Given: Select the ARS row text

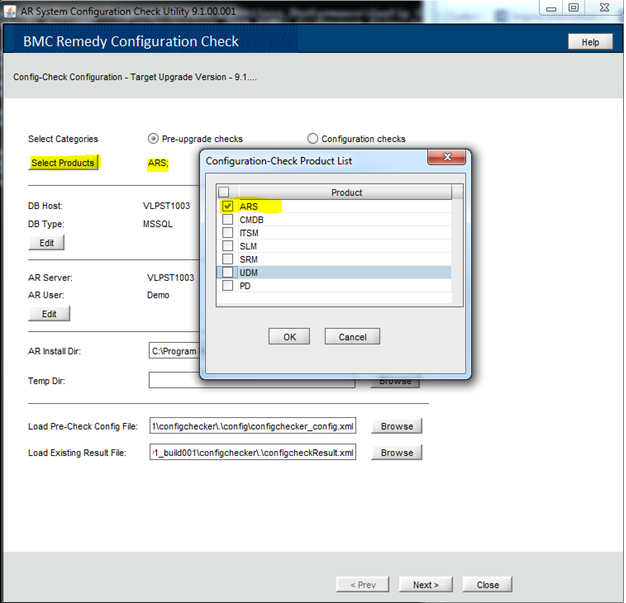Looking at the screenshot, I should coord(249,206).
